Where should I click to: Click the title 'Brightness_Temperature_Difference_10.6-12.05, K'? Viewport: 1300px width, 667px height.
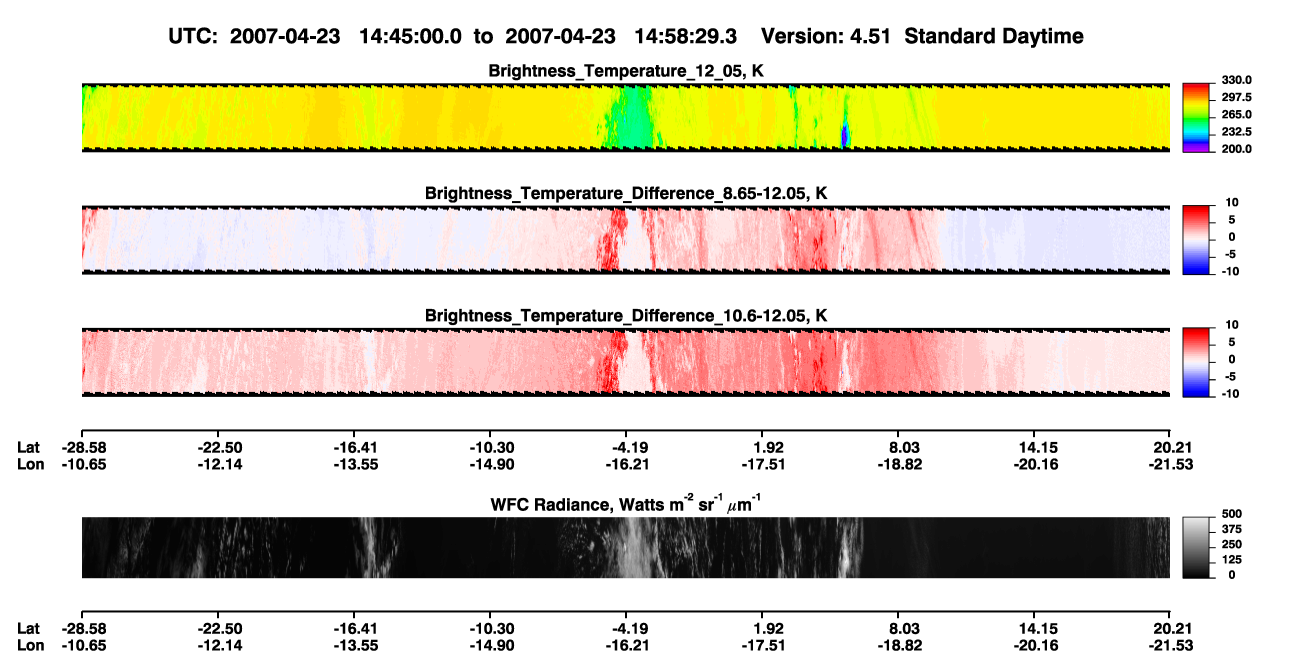pos(625,316)
